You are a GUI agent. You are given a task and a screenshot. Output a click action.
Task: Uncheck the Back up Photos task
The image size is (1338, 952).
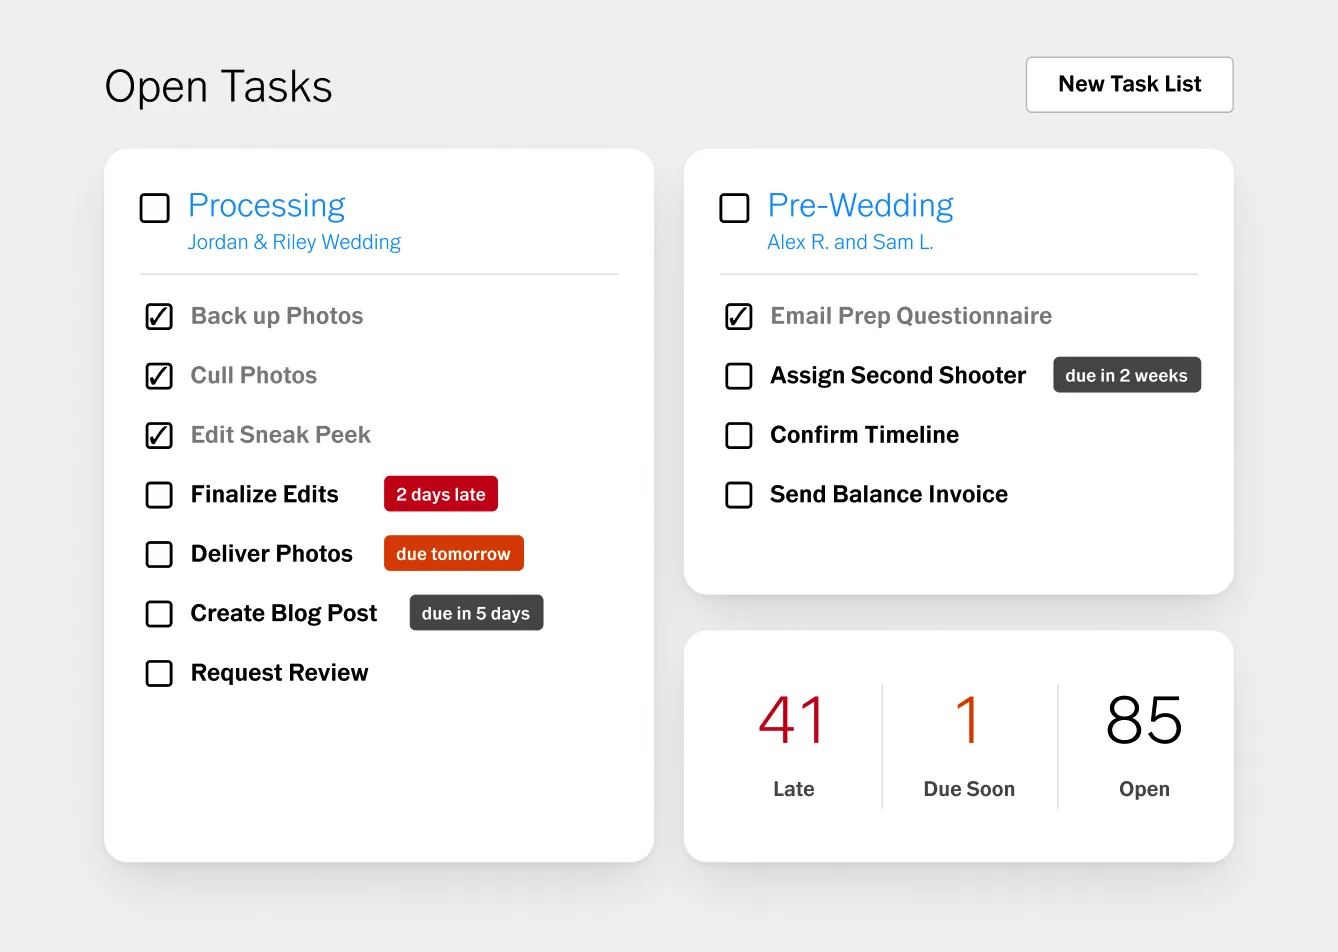click(x=159, y=316)
